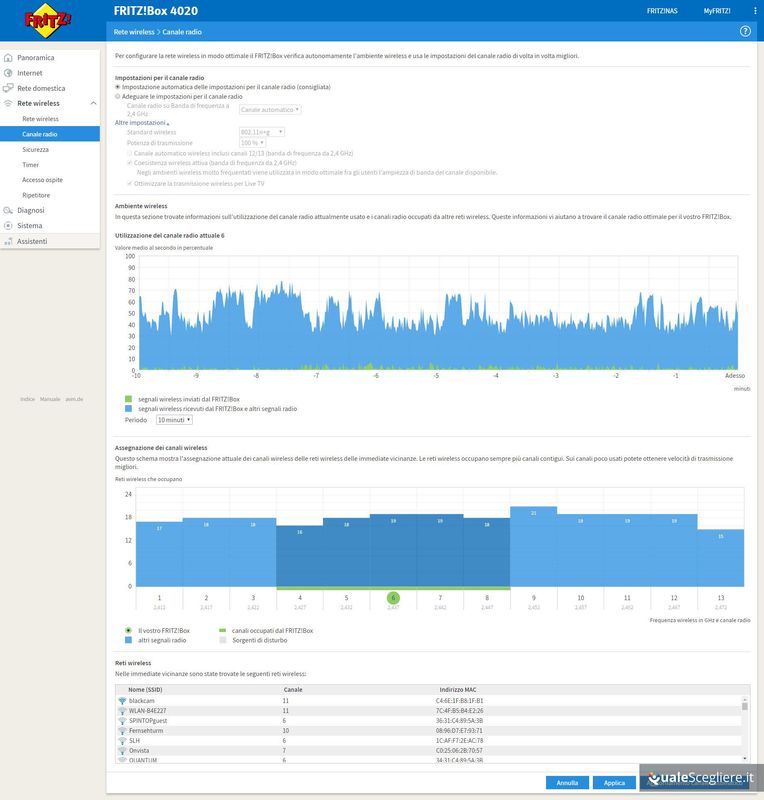764x800 pixels.
Task: Click the Annulla button
Action: (x=567, y=782)
